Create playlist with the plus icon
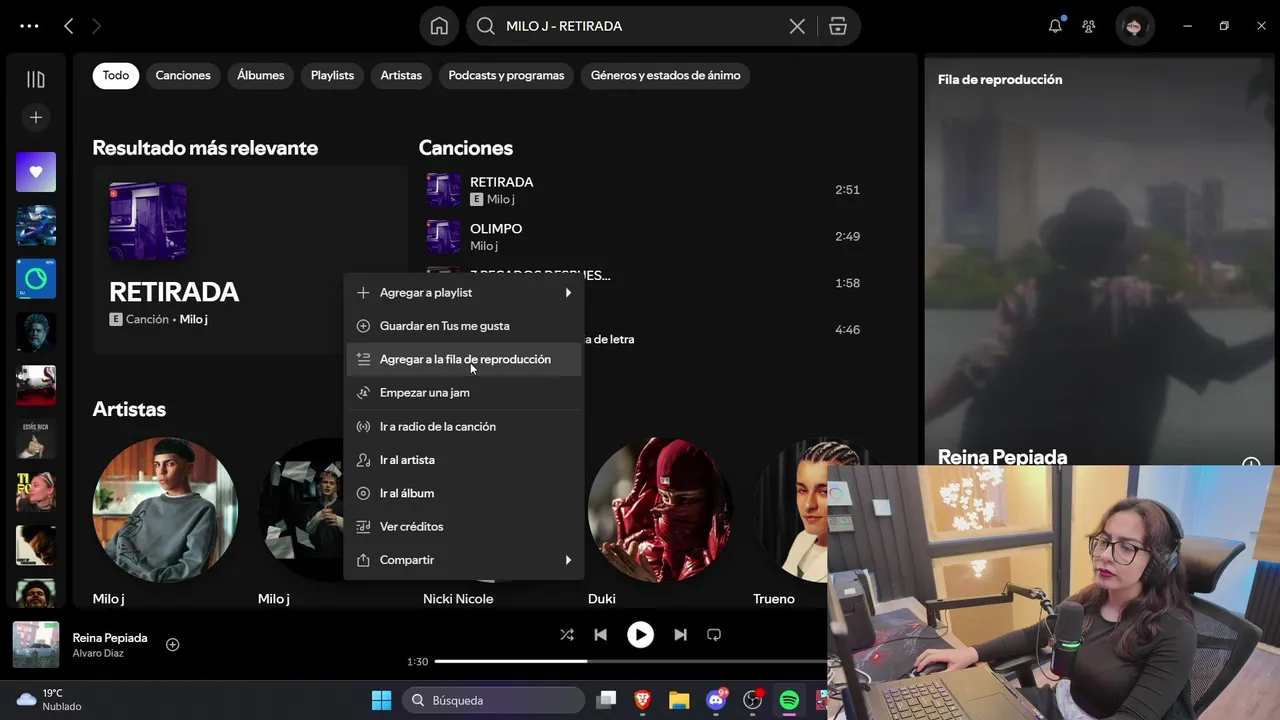Viewport: 1280px width, 720px height. (36, 118)
